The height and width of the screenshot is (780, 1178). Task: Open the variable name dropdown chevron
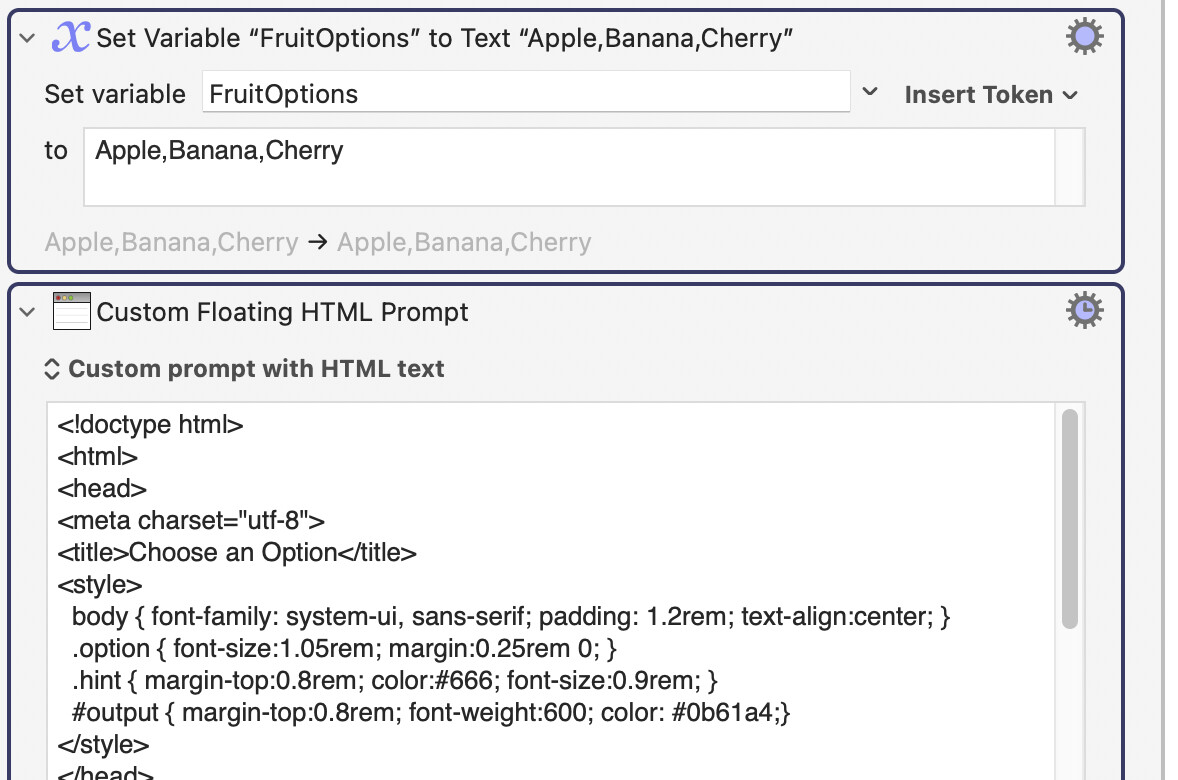pos(870,93)
